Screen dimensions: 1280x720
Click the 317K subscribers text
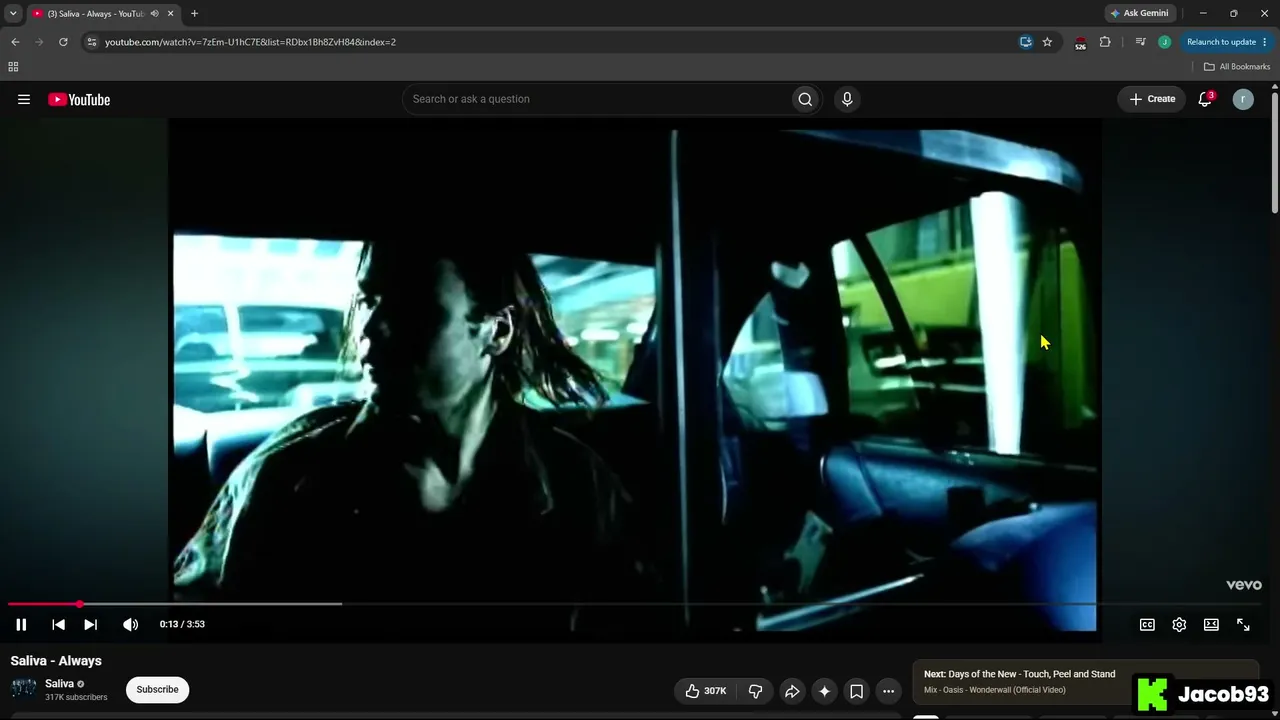[x=76, y=697]
